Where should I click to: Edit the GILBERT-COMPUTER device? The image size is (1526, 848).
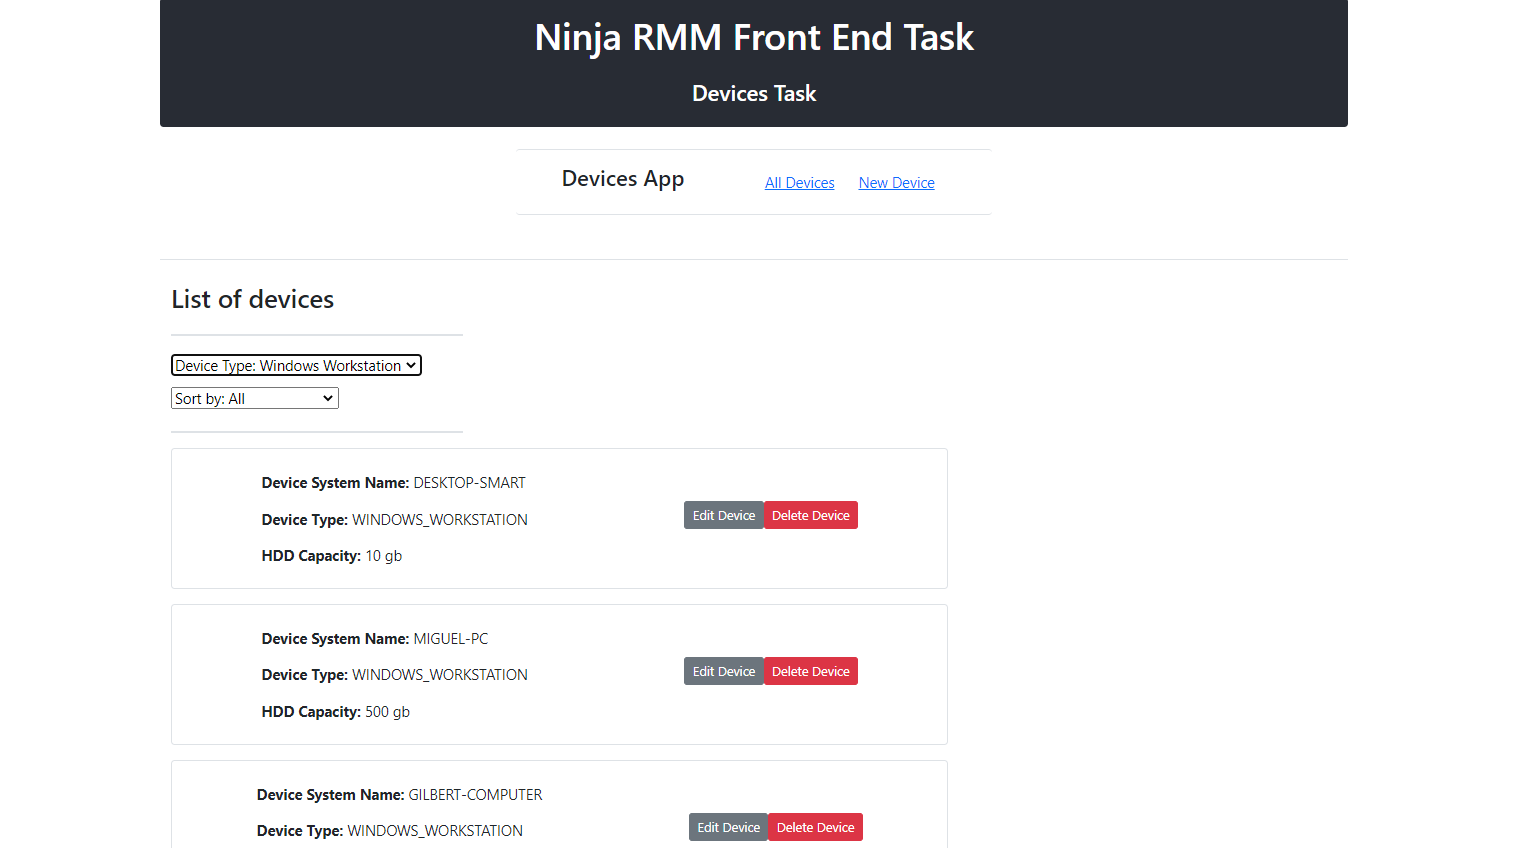point(729,828)
